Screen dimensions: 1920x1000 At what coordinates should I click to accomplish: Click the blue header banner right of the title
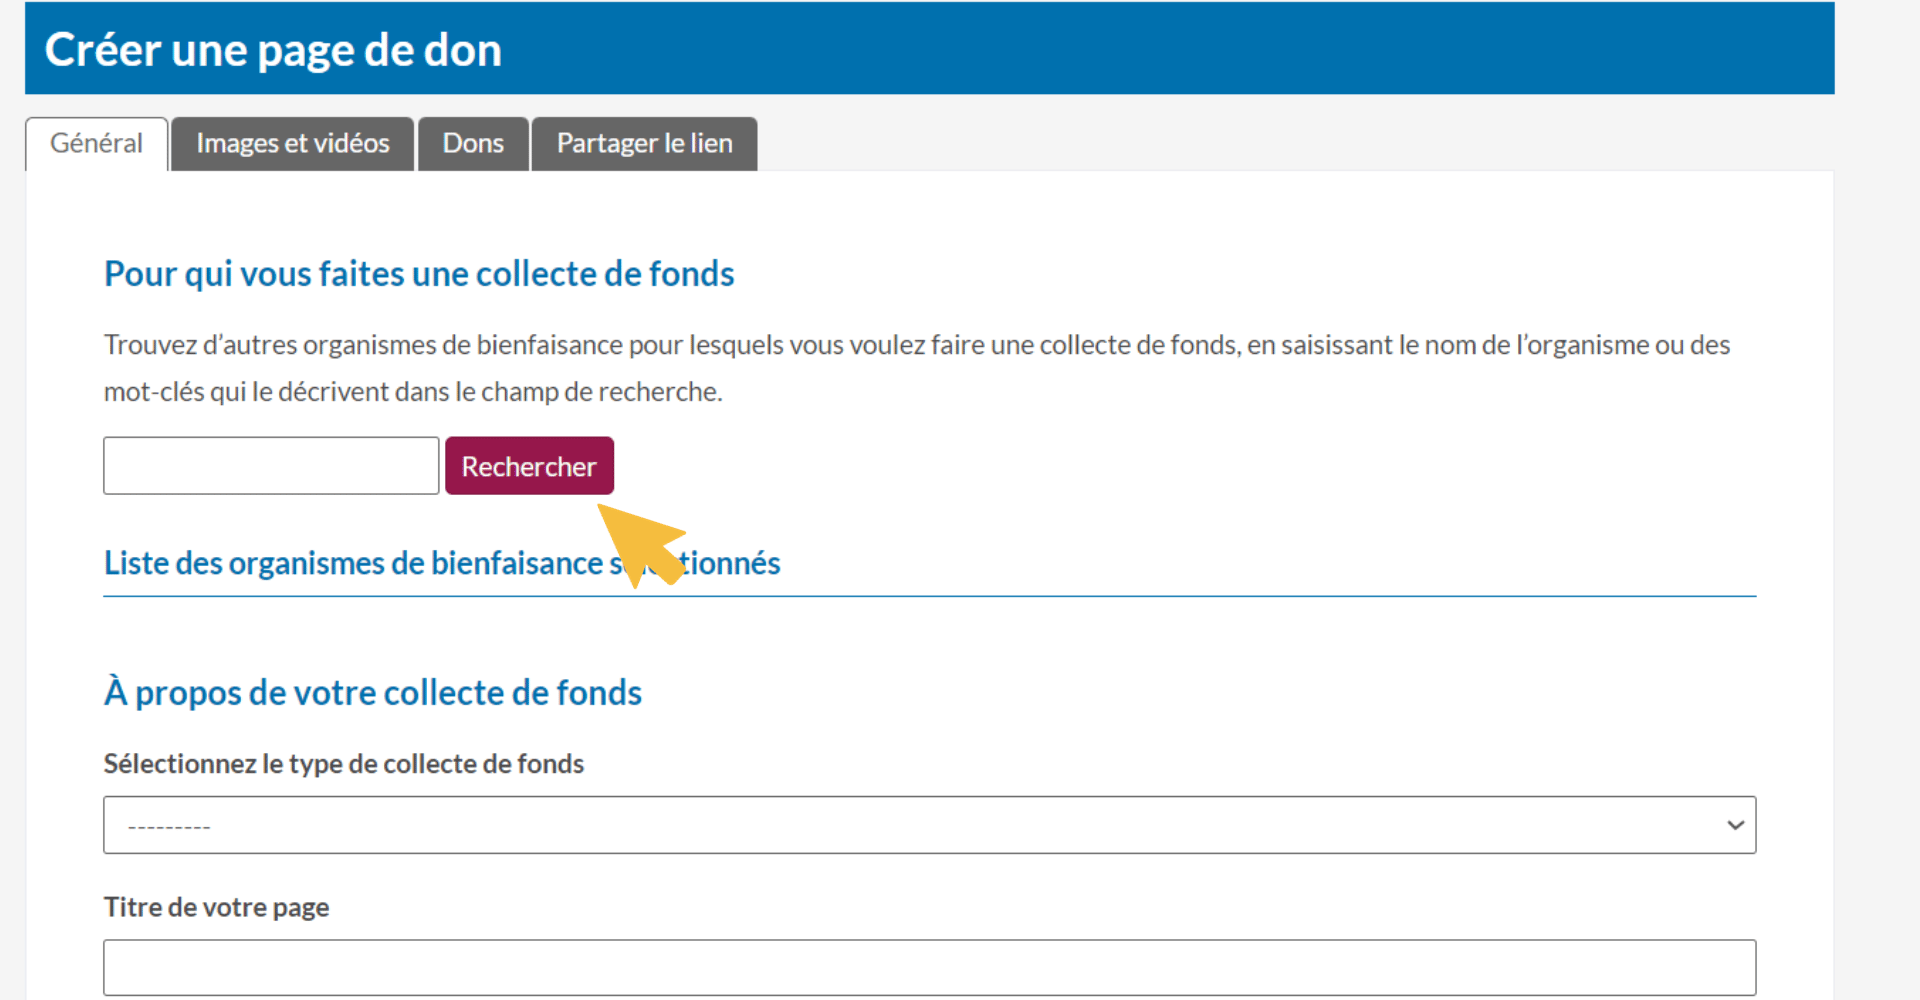(1200, 50)
